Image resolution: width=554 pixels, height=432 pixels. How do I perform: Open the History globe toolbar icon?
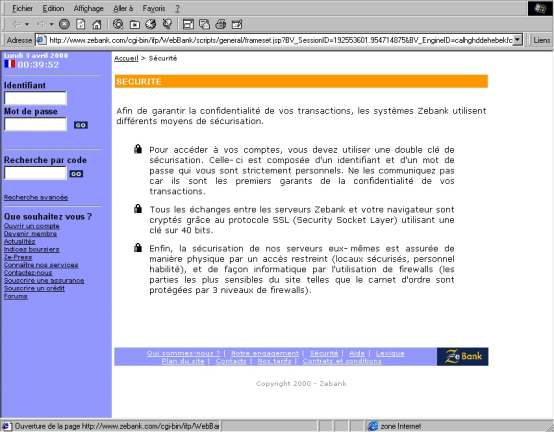pos(151,24)
